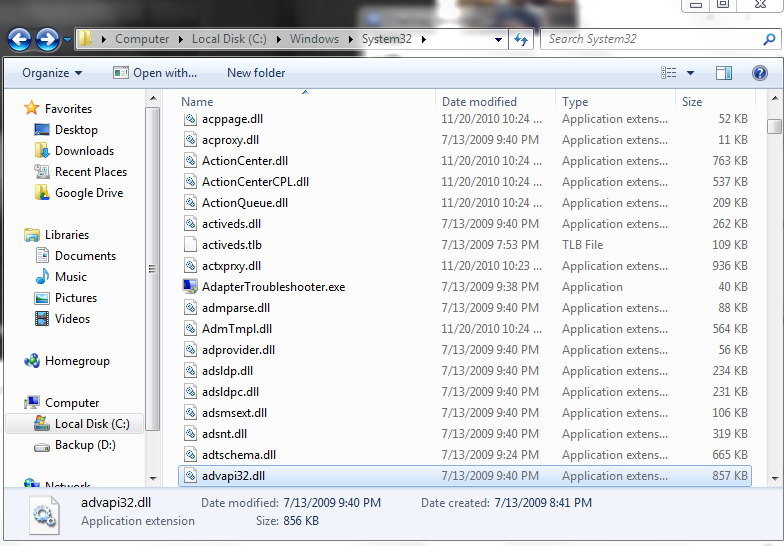Expand the arrow before Computer in address bar
This screenshot has height=546, width=784.
[x=104, y=39]
